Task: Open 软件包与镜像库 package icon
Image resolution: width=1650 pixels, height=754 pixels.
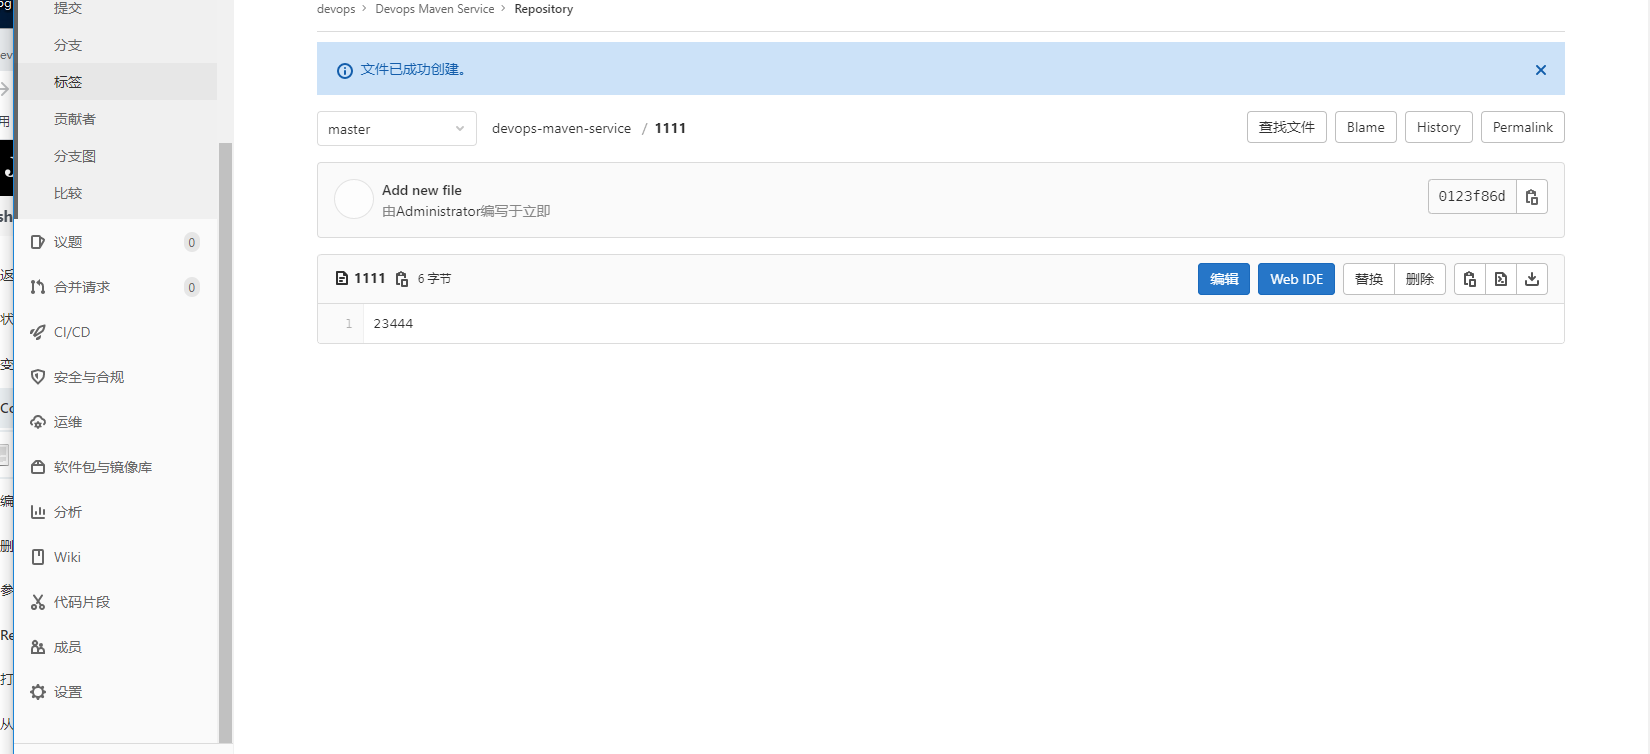Action: pyautogui.click(x=38, y=467)
